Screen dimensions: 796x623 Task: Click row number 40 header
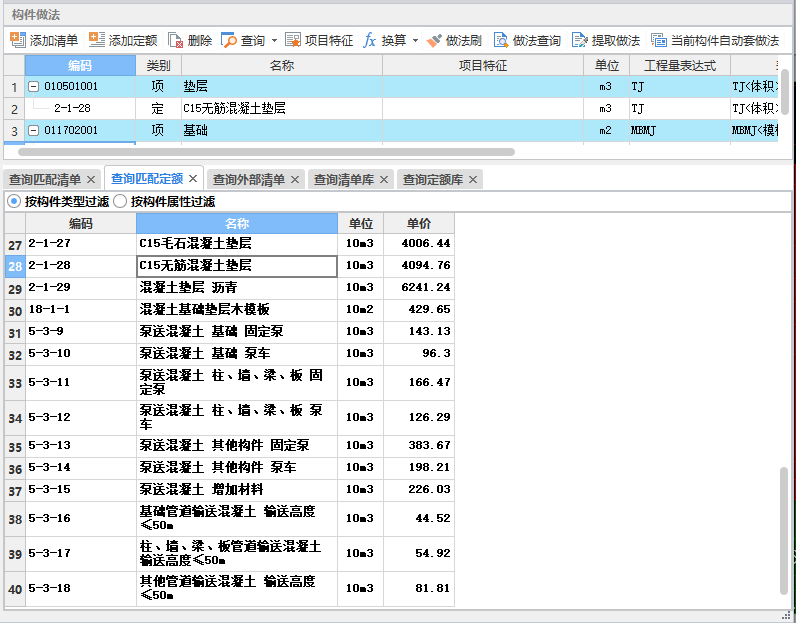pyautogui.click(x=15, y=589)
